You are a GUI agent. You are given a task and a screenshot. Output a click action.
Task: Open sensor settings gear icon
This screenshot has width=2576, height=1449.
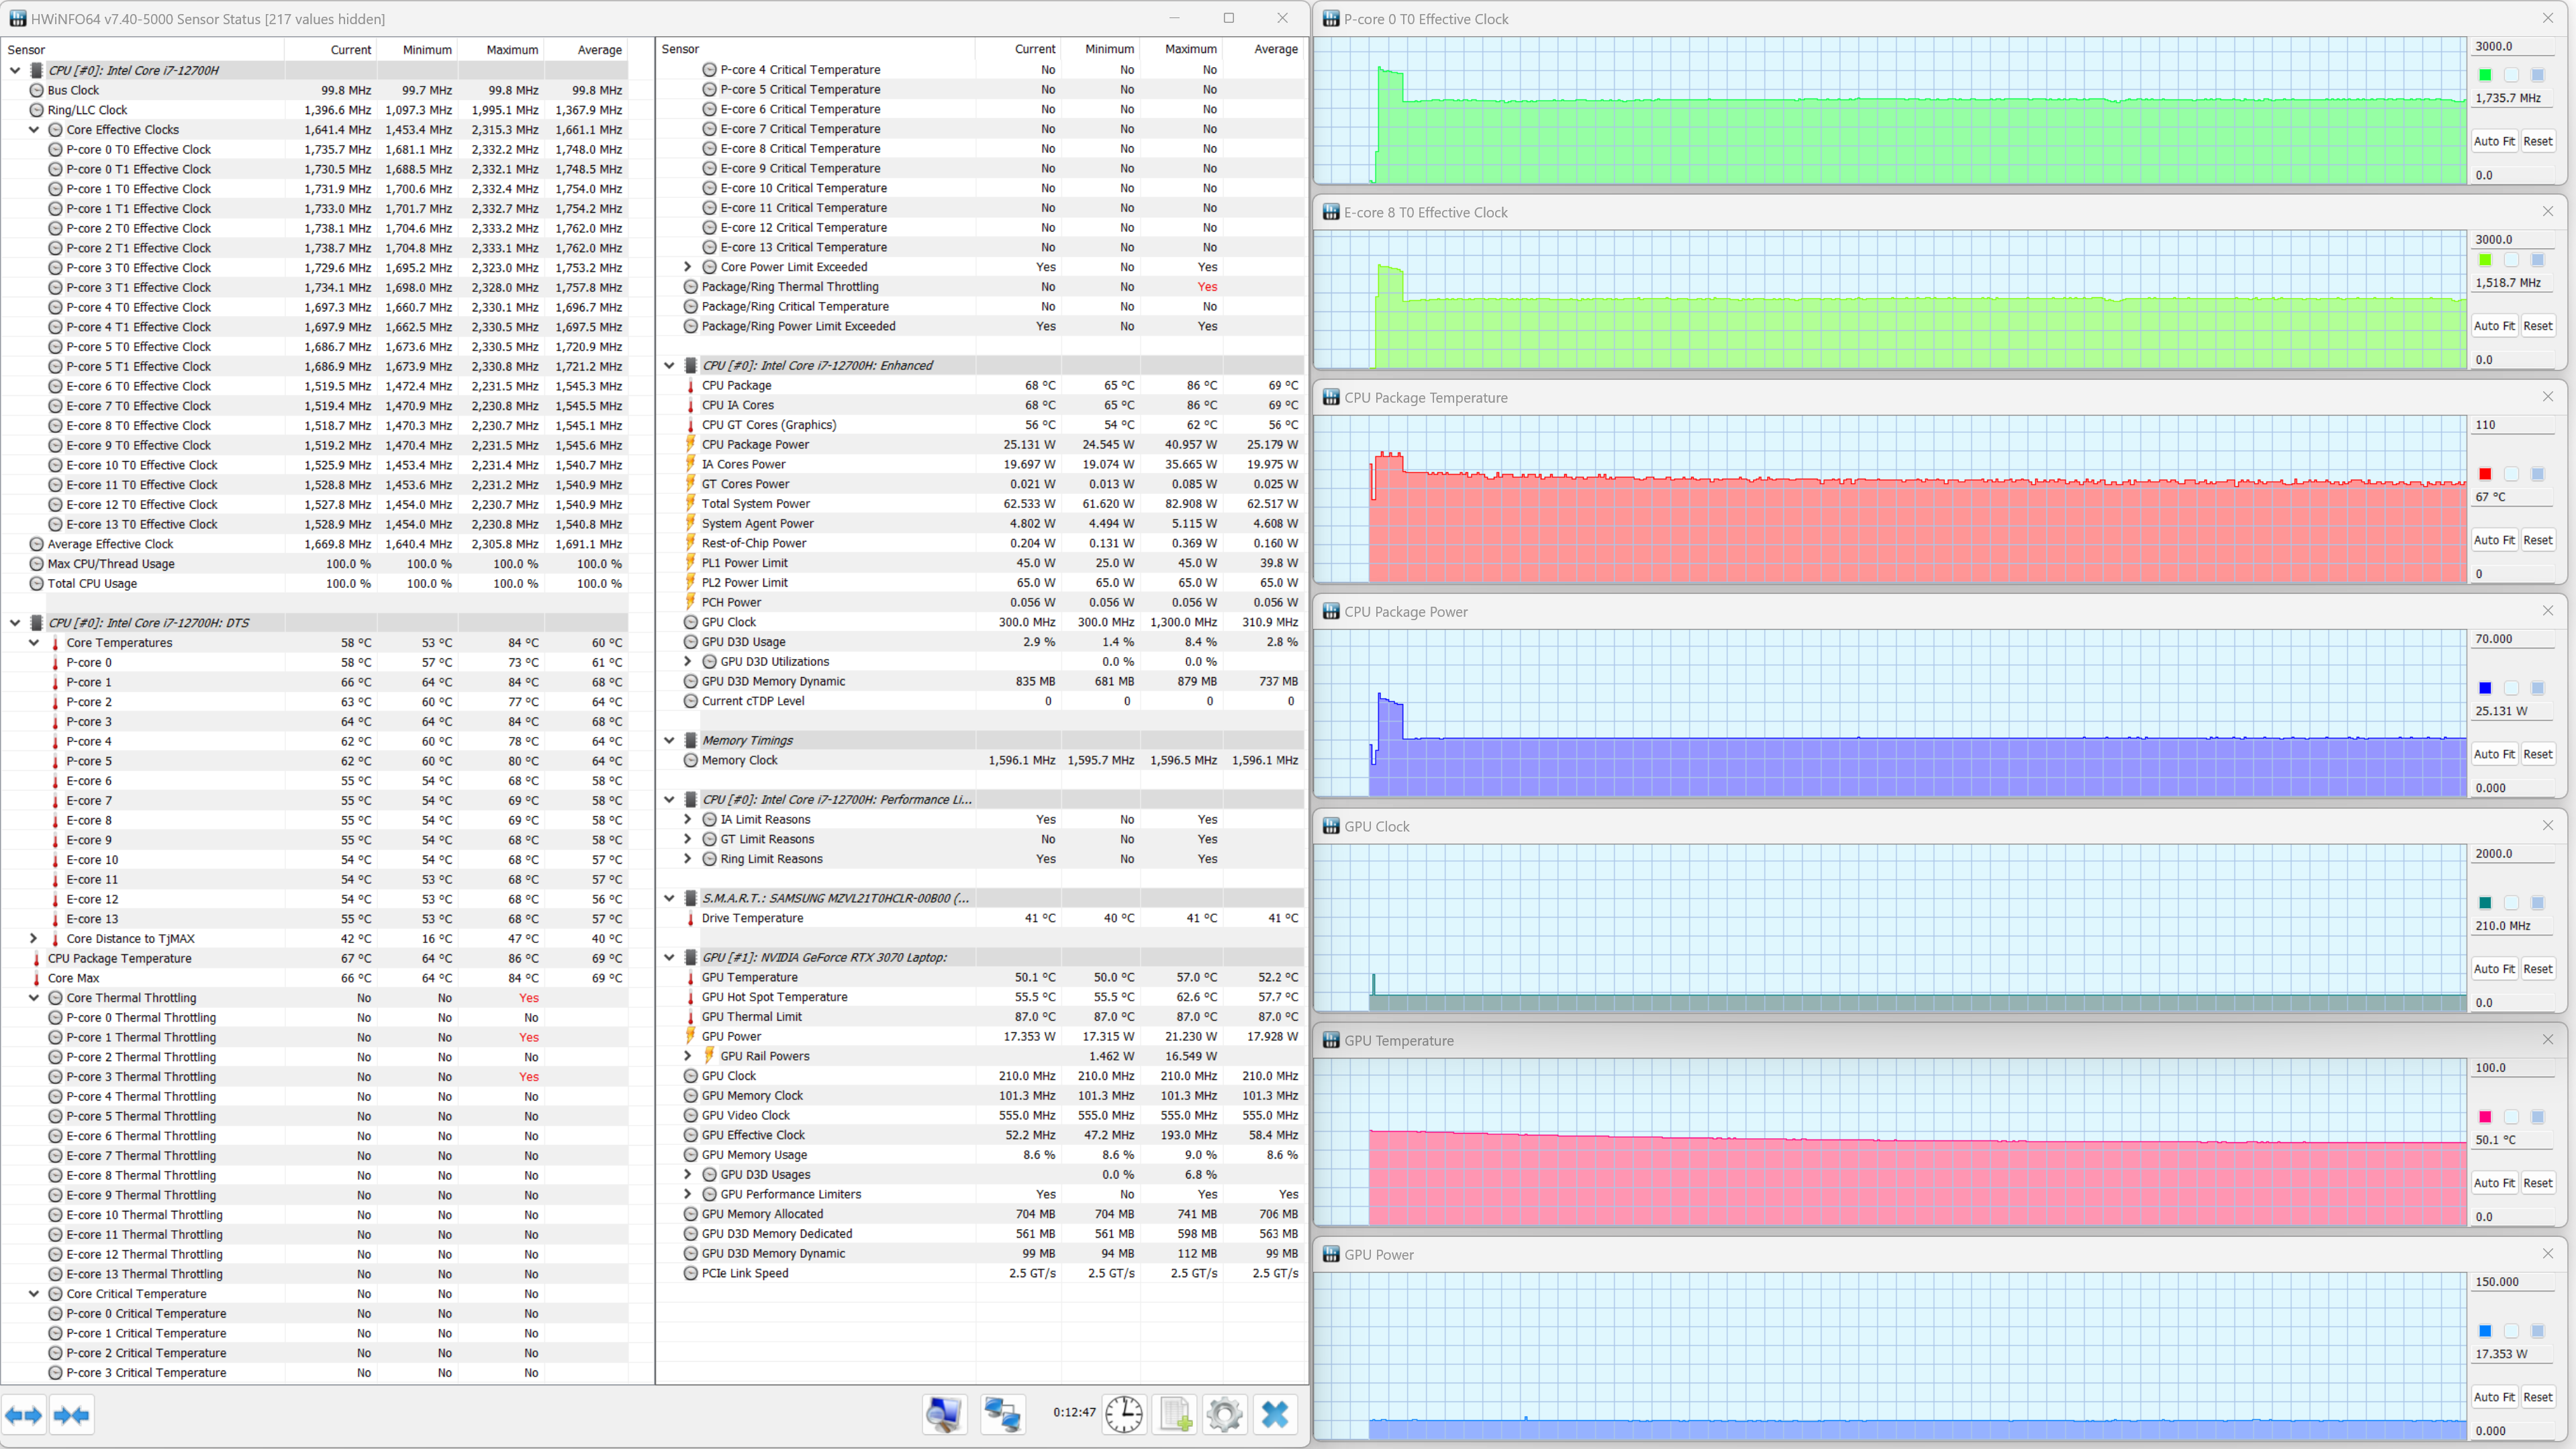pos(1224,1414)
